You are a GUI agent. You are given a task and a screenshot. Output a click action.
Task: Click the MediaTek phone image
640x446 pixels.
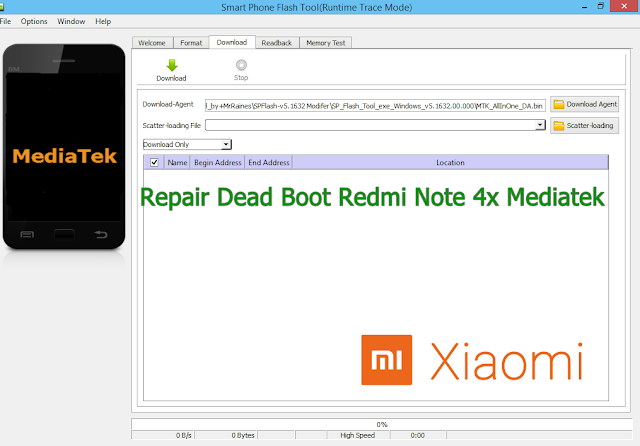(x=64, y=147)
